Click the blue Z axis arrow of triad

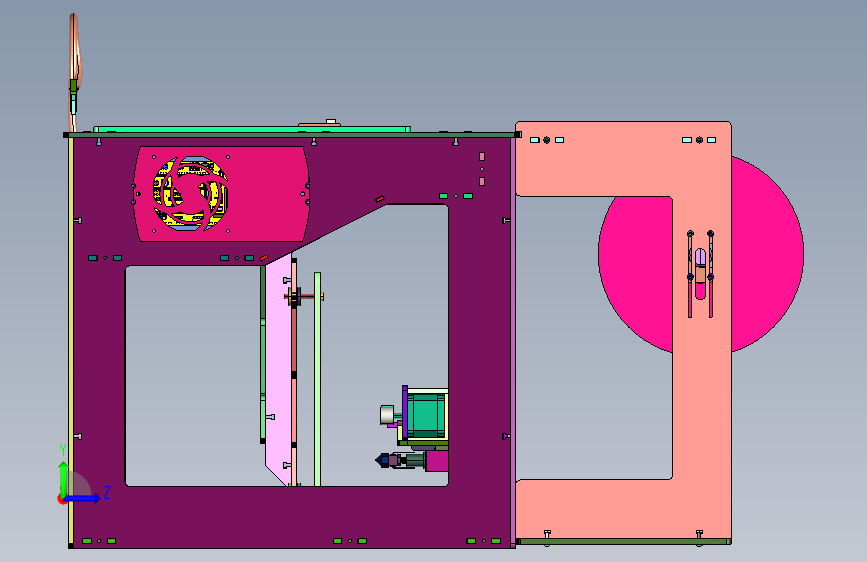coord(83,498)
